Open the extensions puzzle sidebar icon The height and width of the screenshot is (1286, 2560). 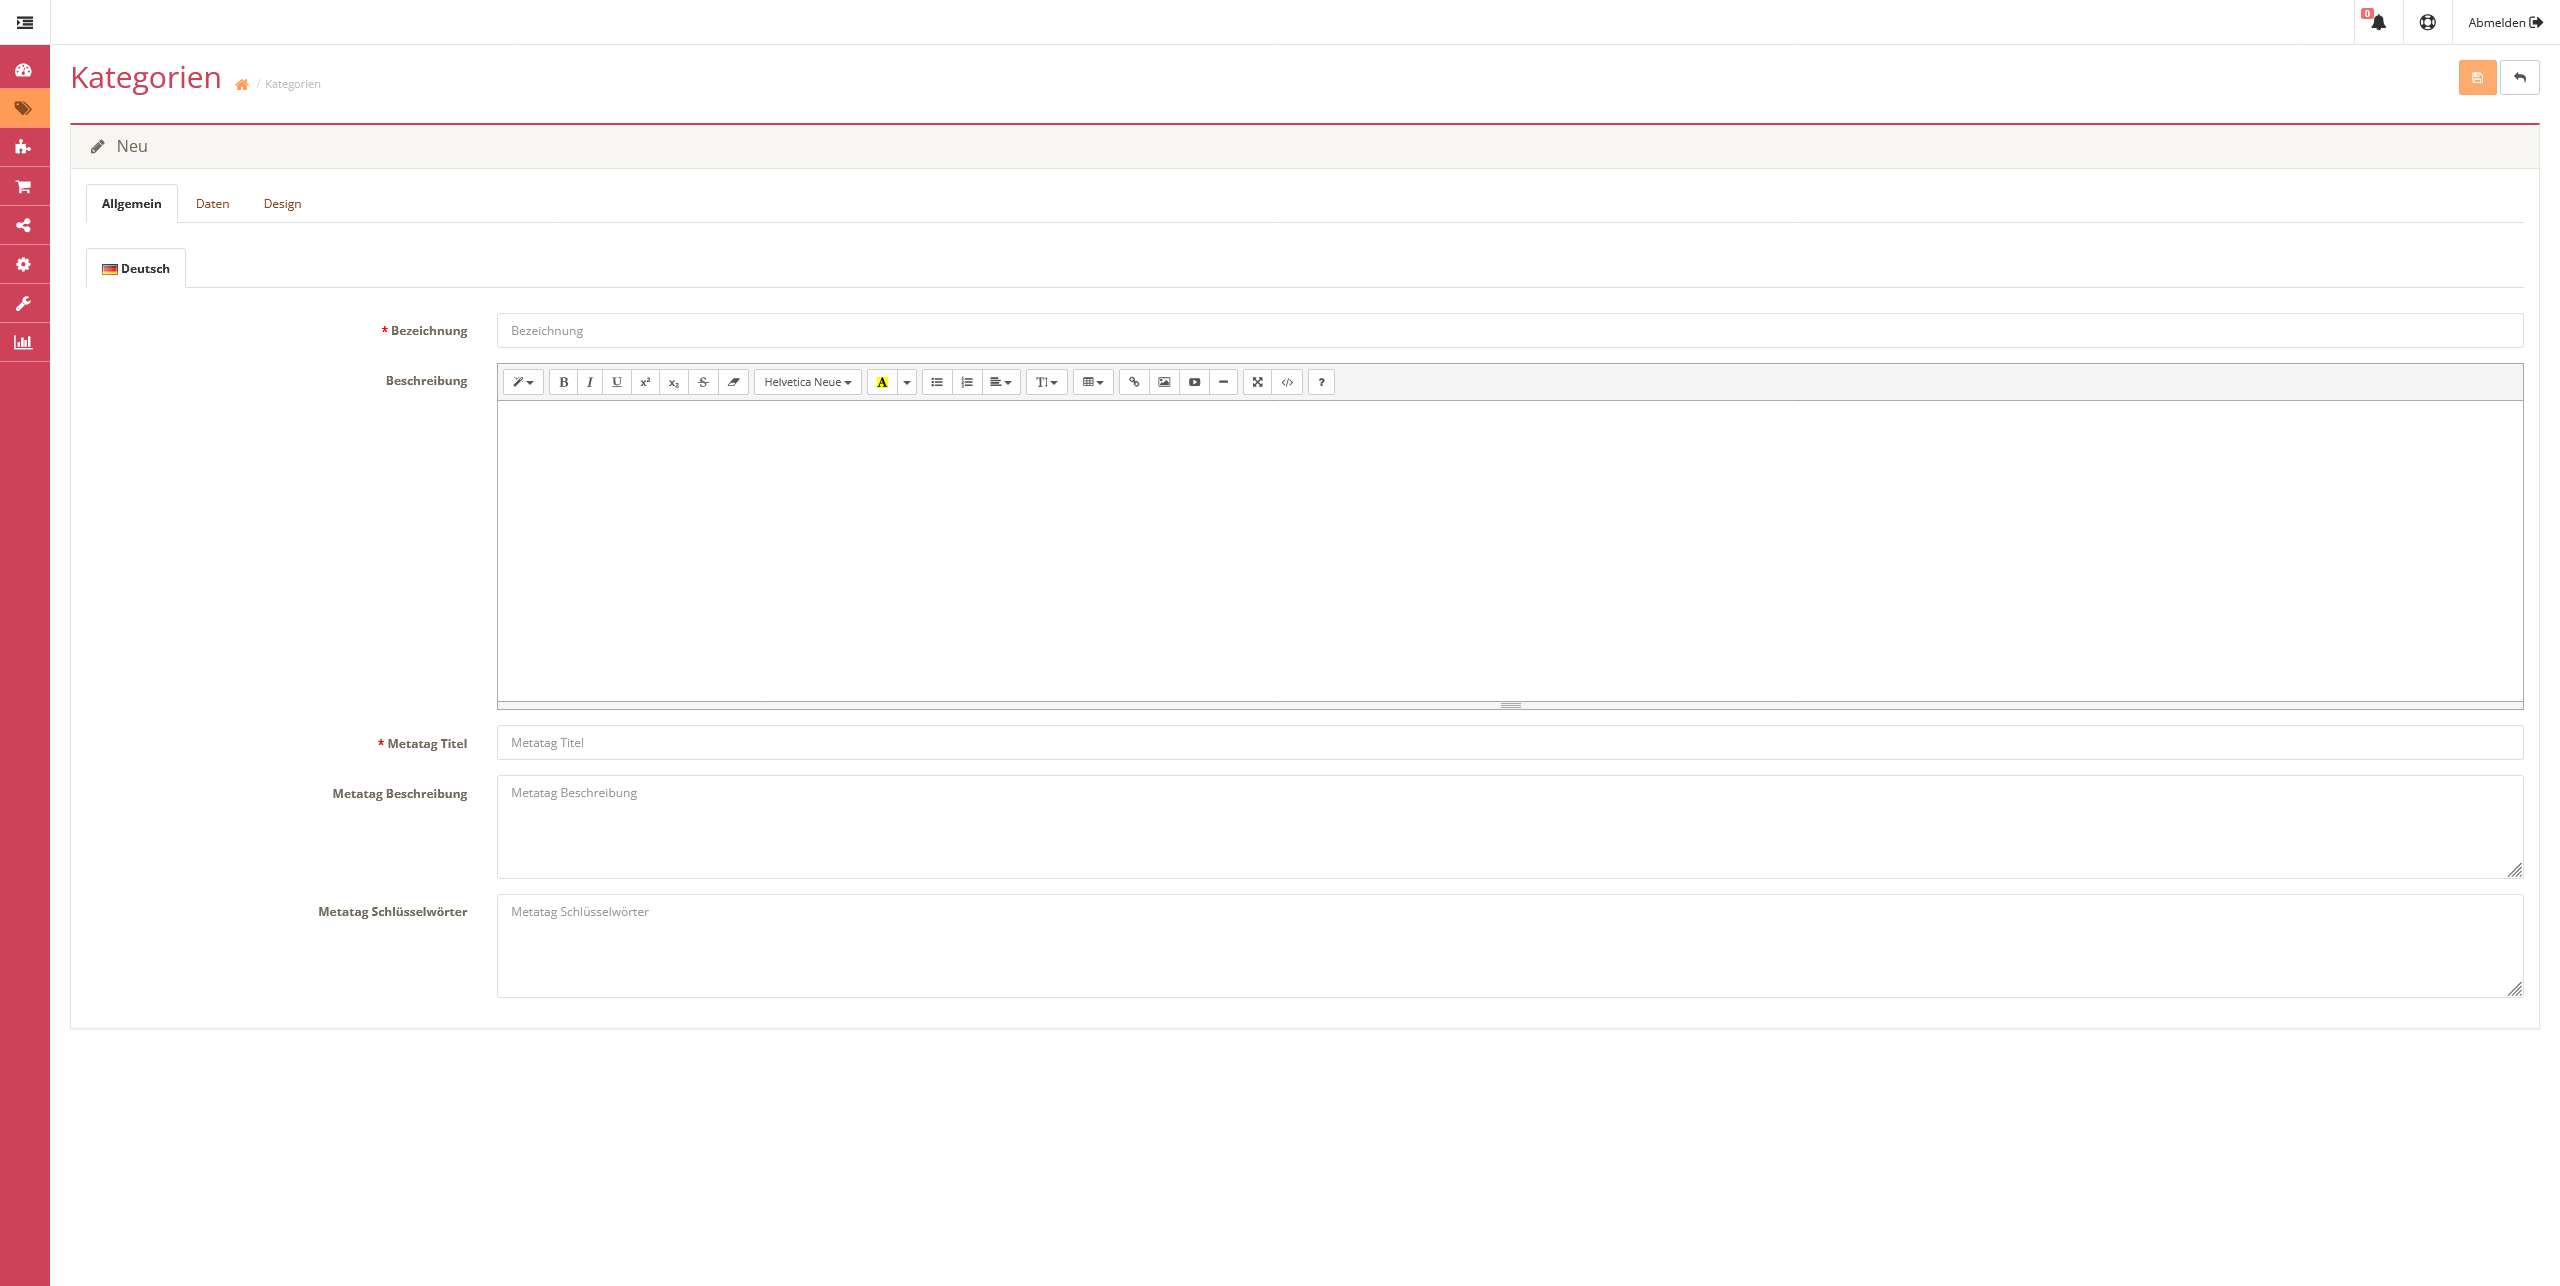(x=24, y=147)
